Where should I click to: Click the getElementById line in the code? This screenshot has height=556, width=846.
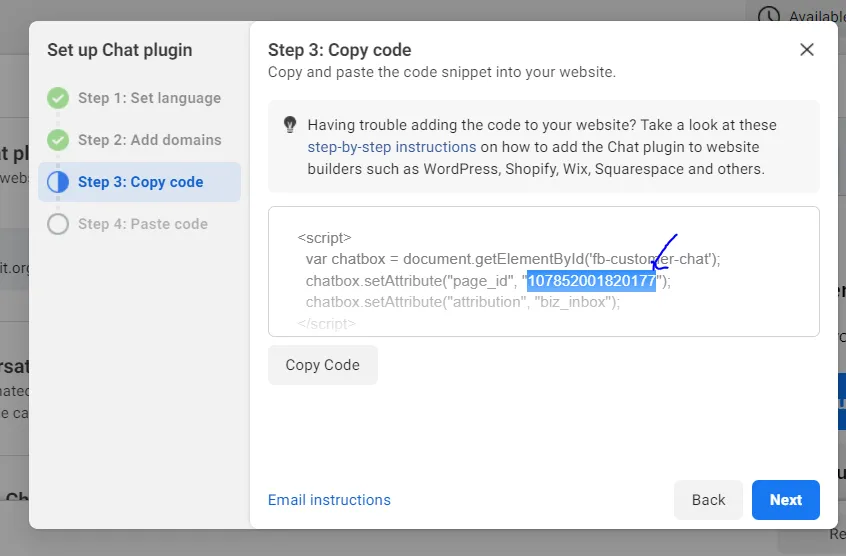coord(512,259)
